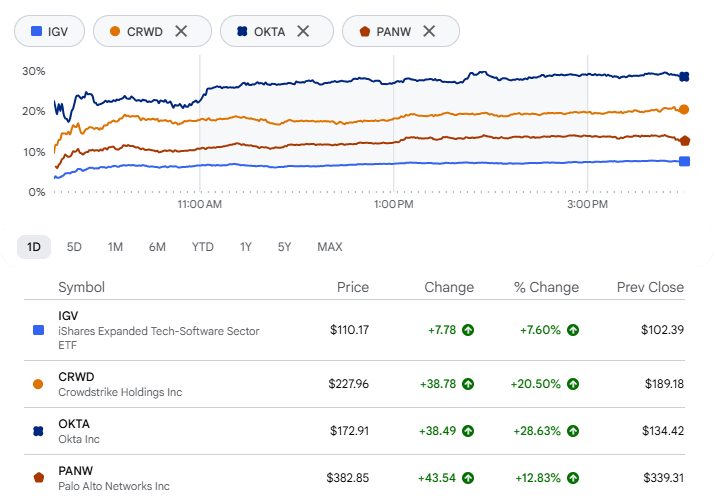Click the navy icon in OKTA chip
Screen dimensions: 715x501
coord(242,31)
